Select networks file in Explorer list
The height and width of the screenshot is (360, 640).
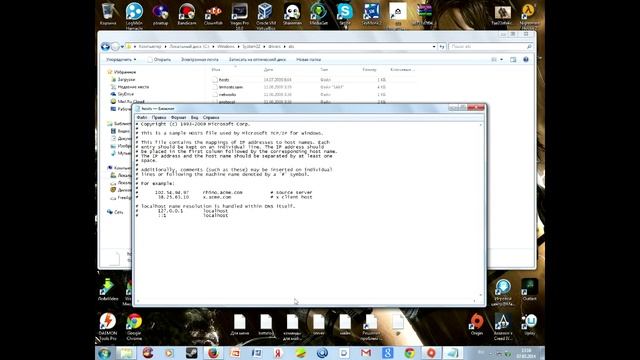pyautogui.click(x=227, y=95)
